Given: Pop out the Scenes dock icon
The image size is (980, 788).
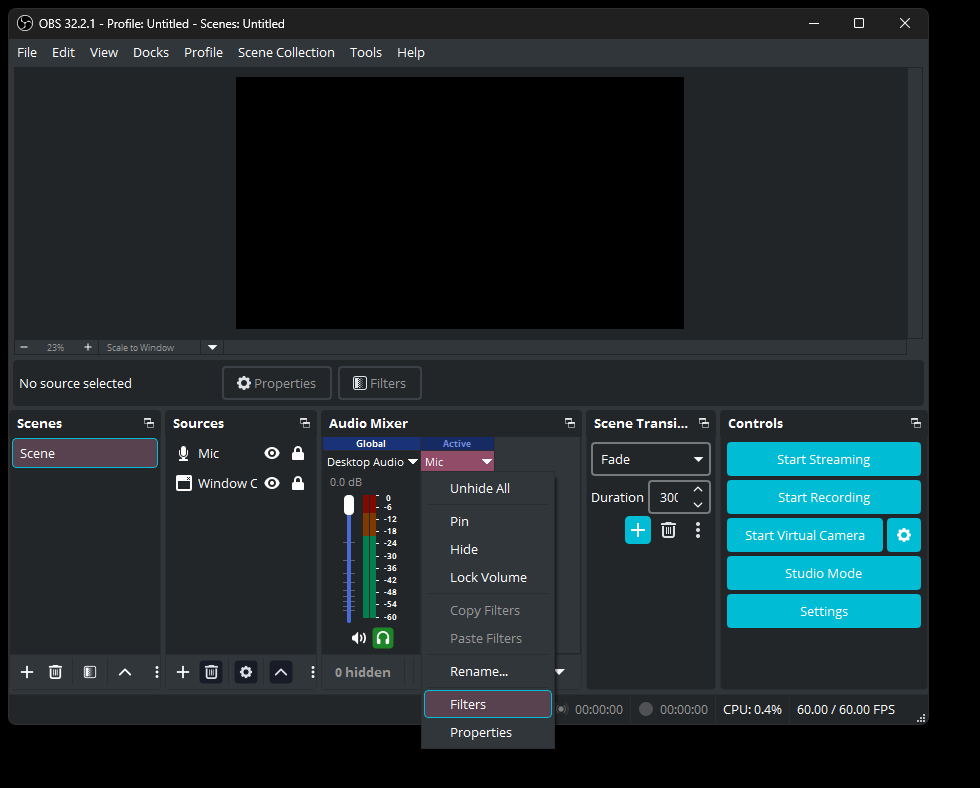Looking at the screenshot, I should [149, 423].
